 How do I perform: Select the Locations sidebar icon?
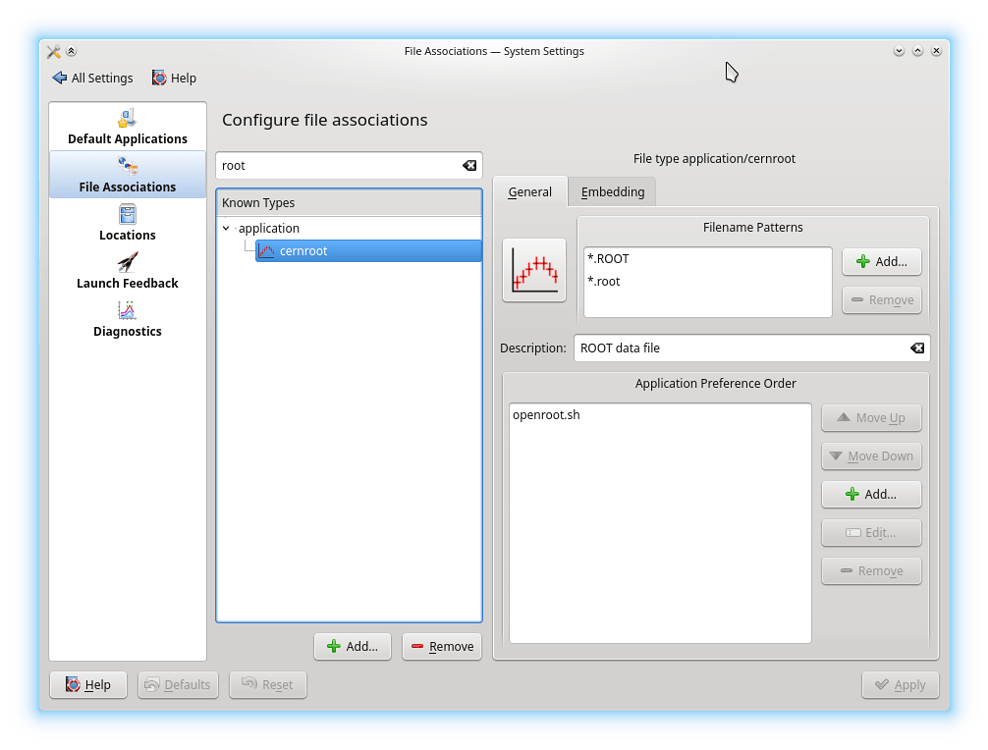pyautogui.click(x=127, y=214)
